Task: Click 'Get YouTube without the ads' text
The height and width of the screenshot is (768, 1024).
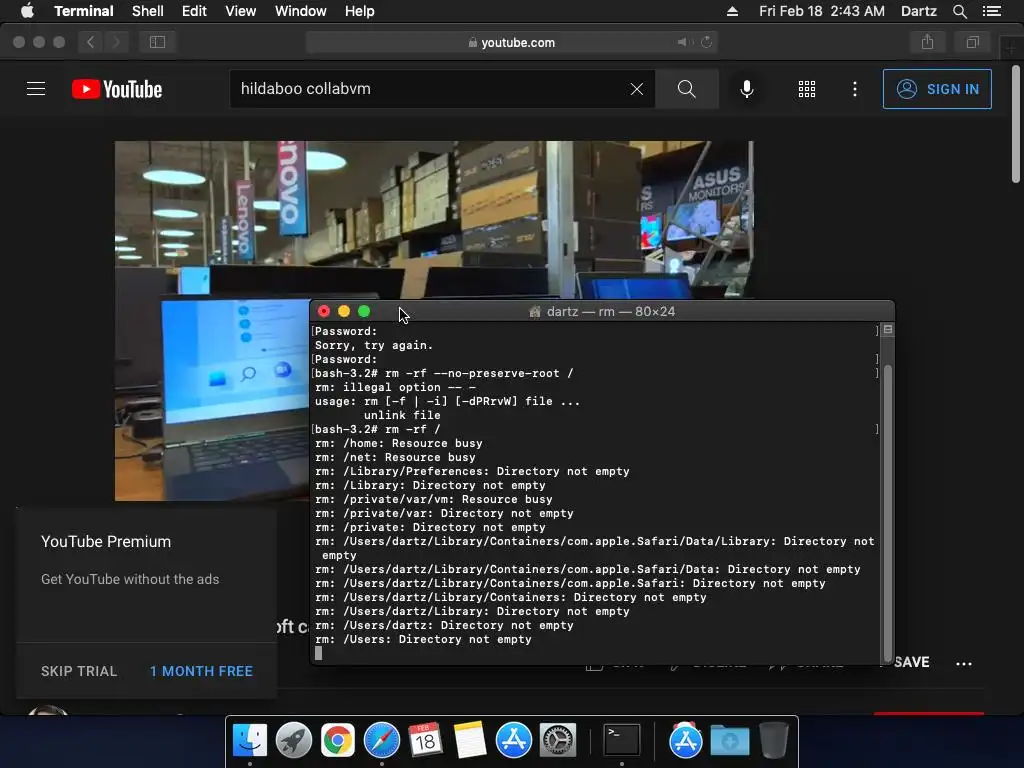Action: (130, 579)
